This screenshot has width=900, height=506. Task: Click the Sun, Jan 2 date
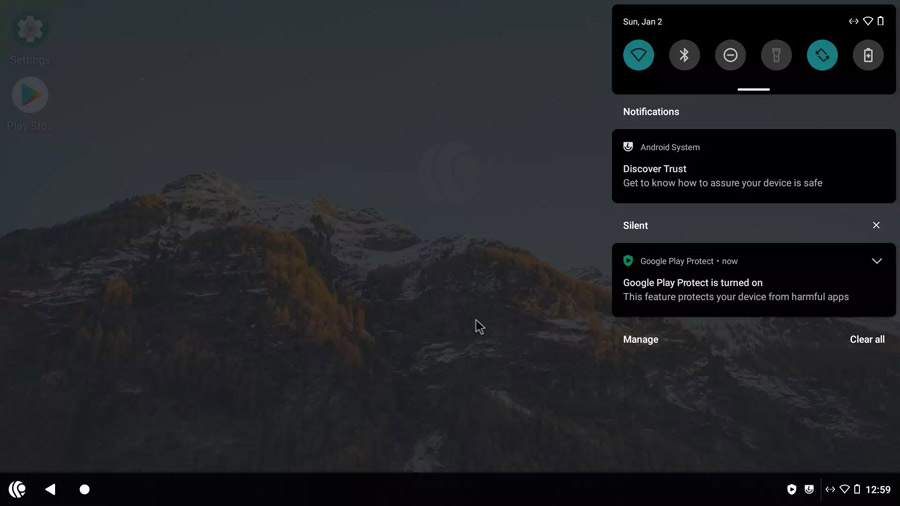coord(642,22)
